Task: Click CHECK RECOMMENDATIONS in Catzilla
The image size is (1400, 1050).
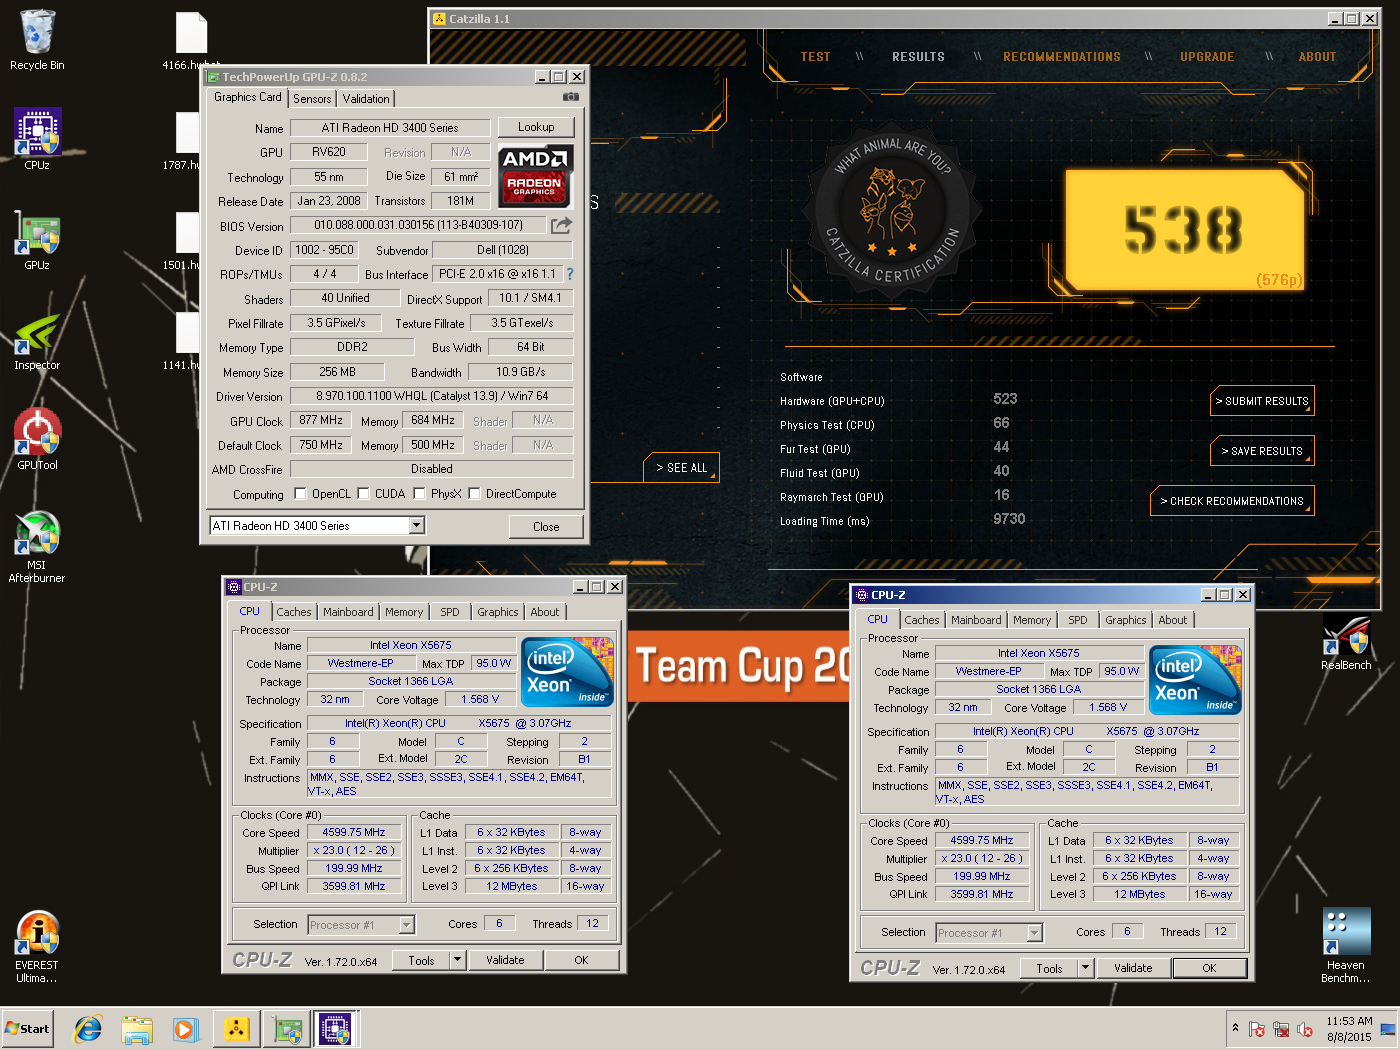Action: 1232,501
